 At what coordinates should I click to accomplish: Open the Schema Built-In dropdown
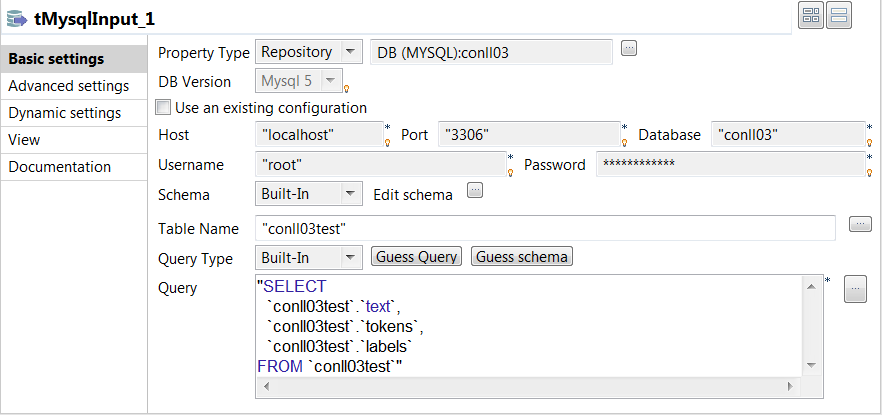coord(350,194)
